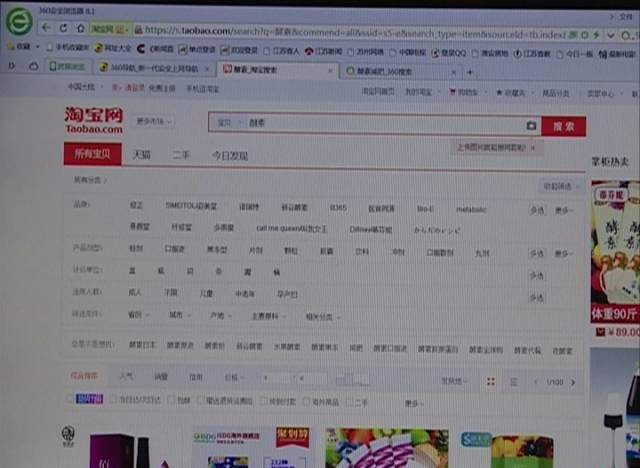Collapse the 收起筛选 filter toggle
This screenshot has width=640, height=468.
pyautogui.click(x=560, y=186)
